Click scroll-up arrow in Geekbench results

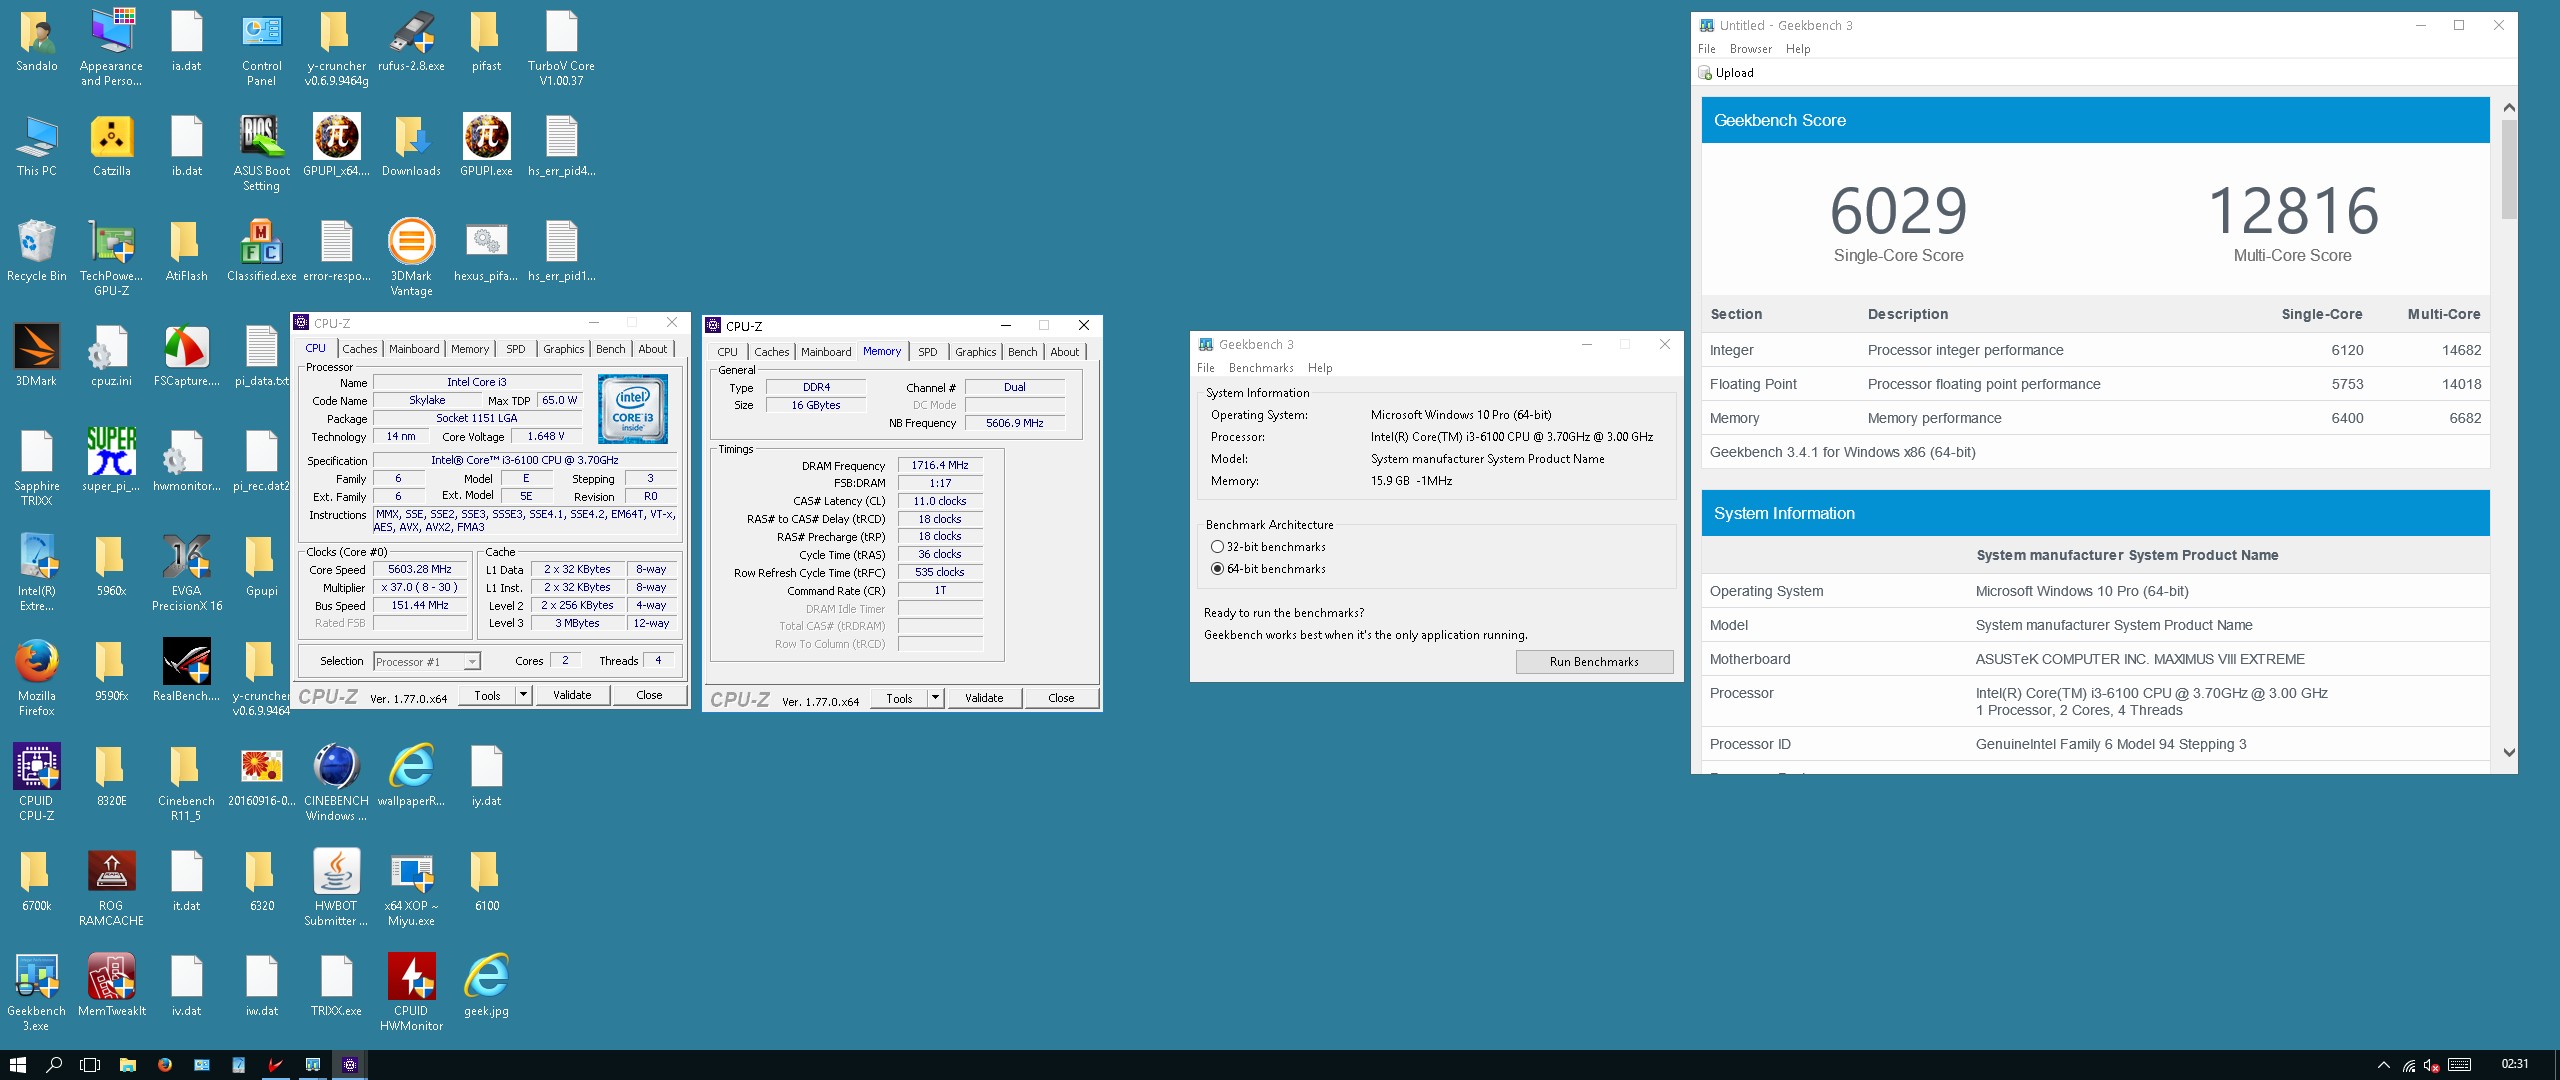pyautogui.click(x=2508, y=107)
